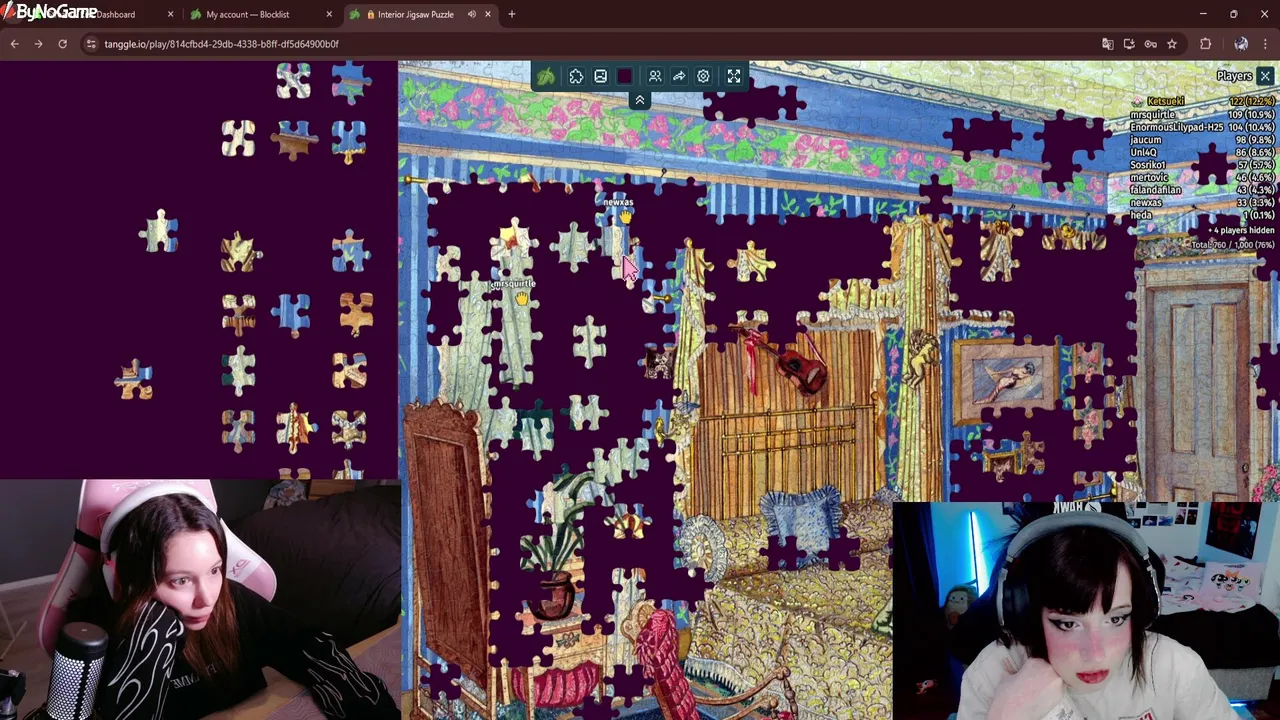Click the share arrow icon
This screenshot has height=720, width=1280.
679,76
